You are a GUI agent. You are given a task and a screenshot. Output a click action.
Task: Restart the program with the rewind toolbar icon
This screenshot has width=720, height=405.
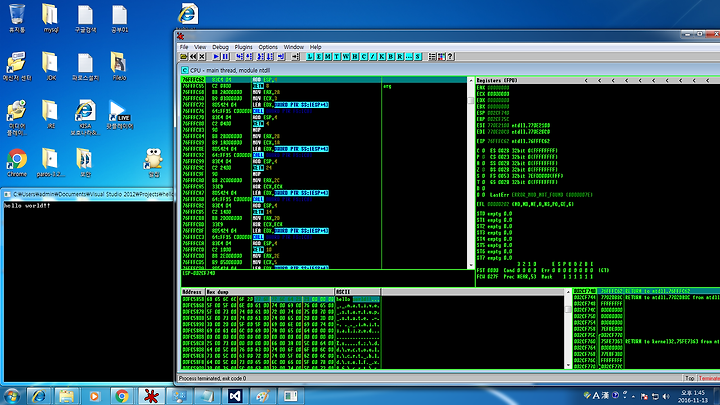click(x=193, y=56)
